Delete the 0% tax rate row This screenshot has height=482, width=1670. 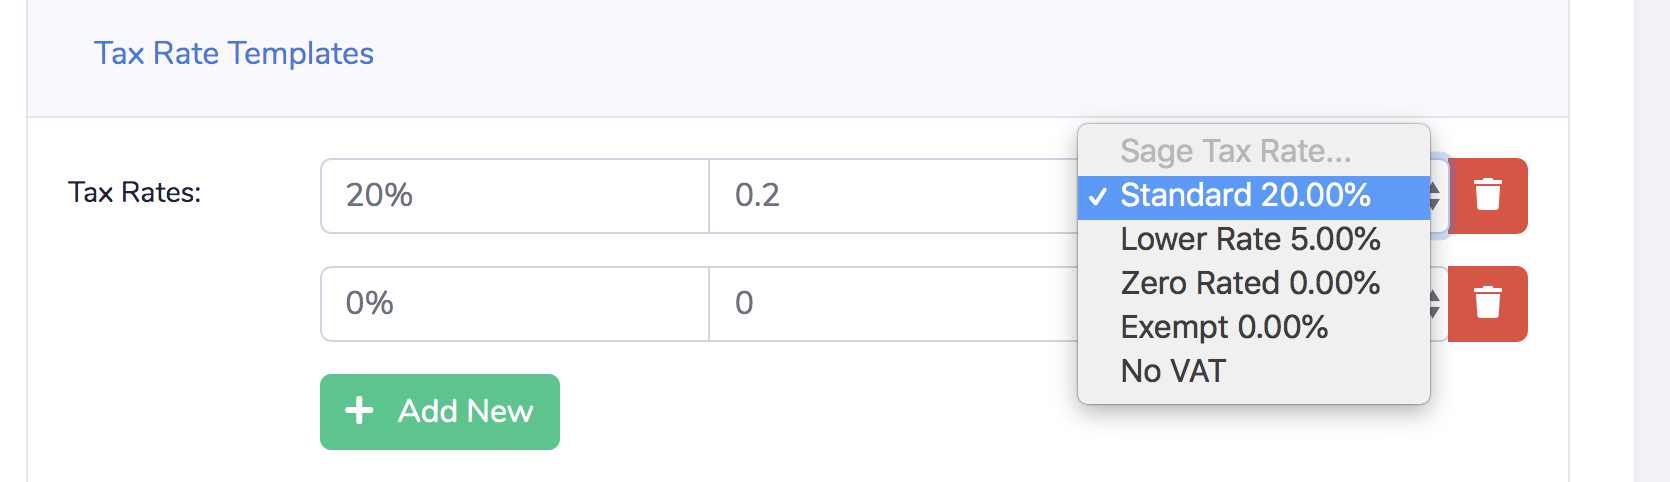(1487, 304)
